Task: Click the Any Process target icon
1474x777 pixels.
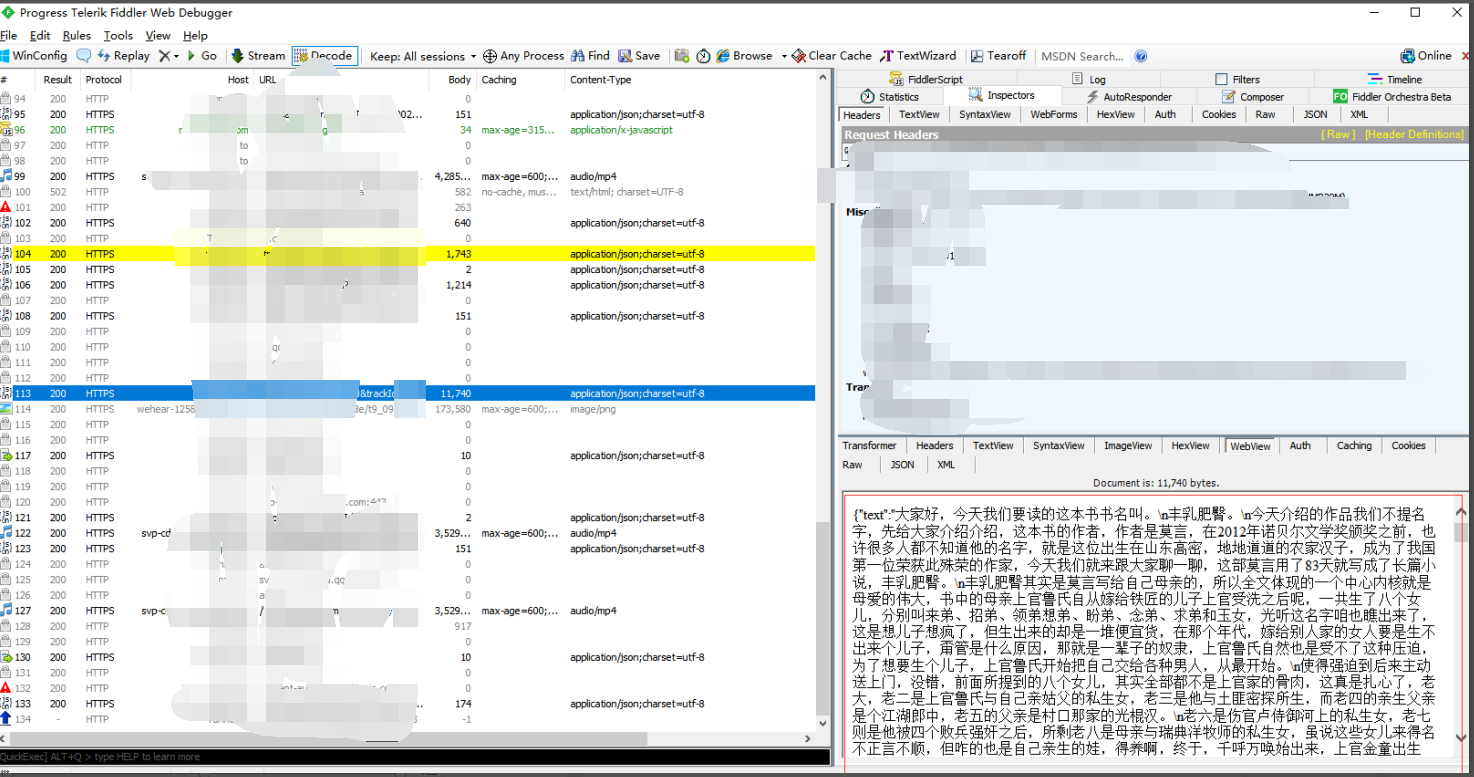Action: pyautogui.click(x=490, y=56)
